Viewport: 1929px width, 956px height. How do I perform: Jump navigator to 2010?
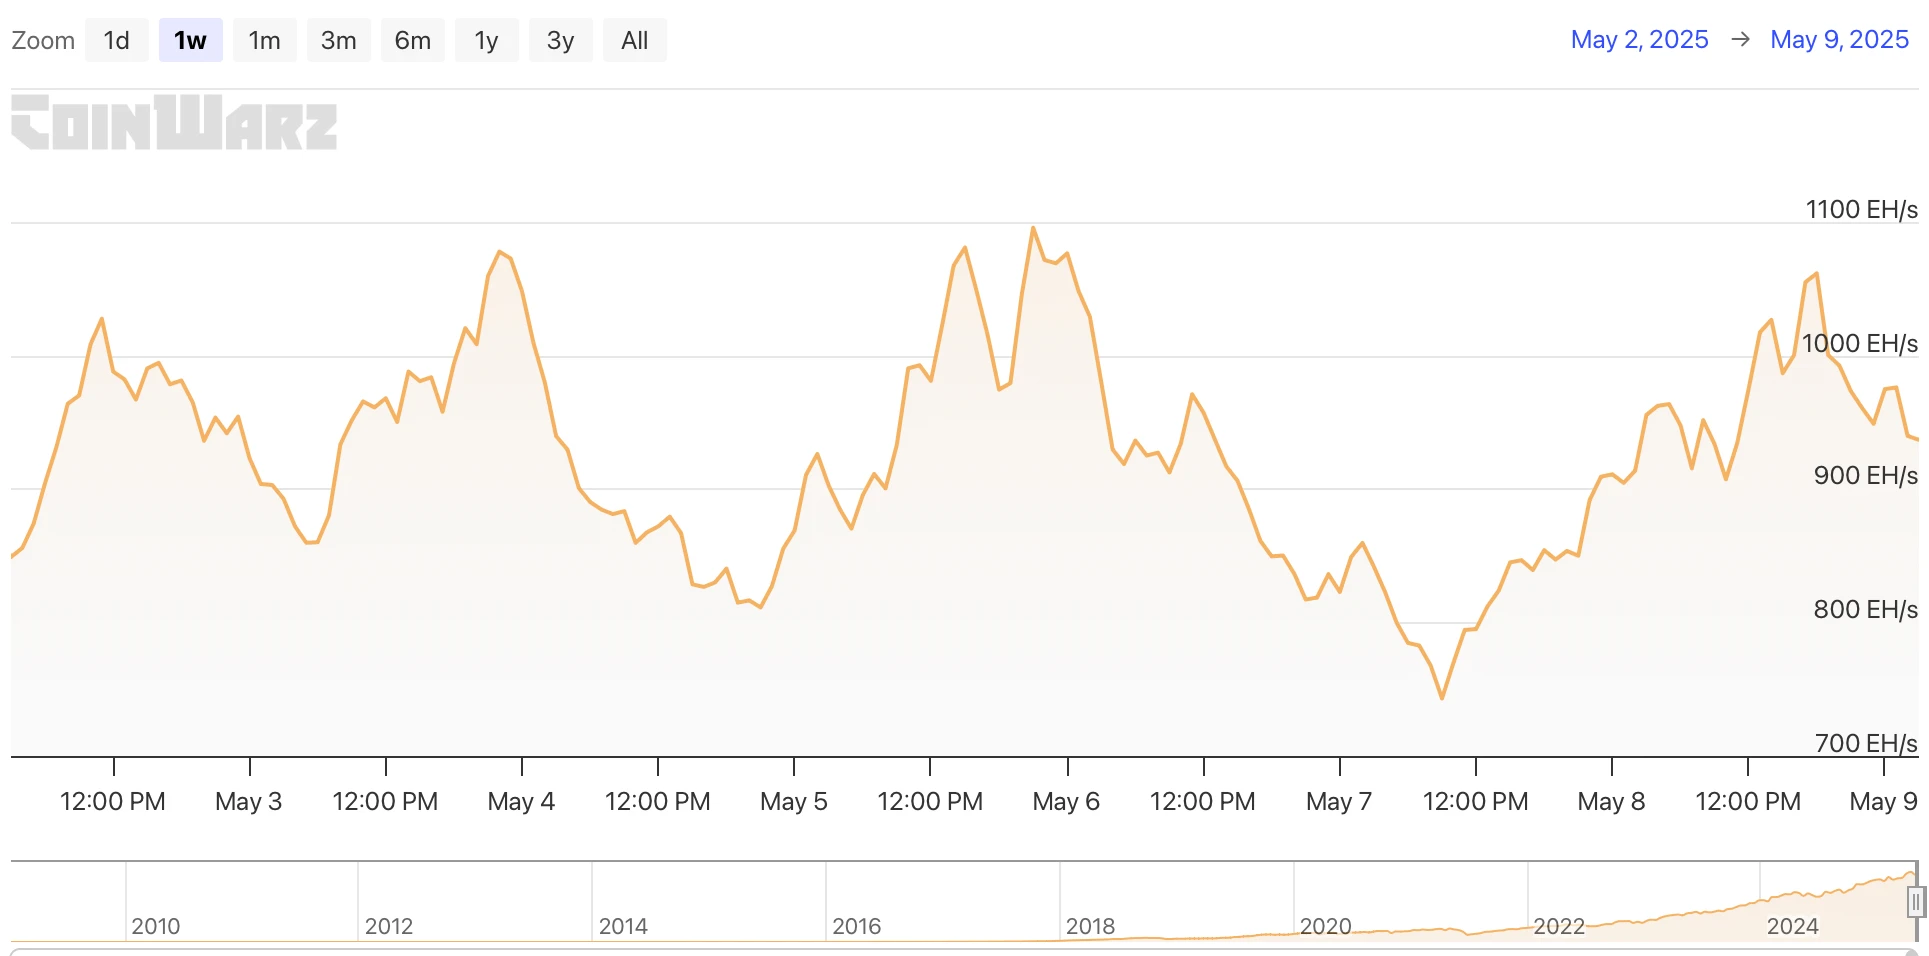point(155,926)
